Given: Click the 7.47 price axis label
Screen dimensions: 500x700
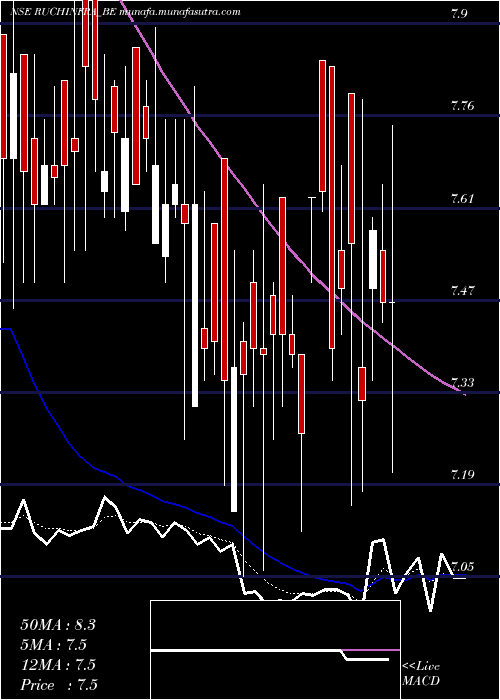Looking at the screenshot, I should (462, 291).
